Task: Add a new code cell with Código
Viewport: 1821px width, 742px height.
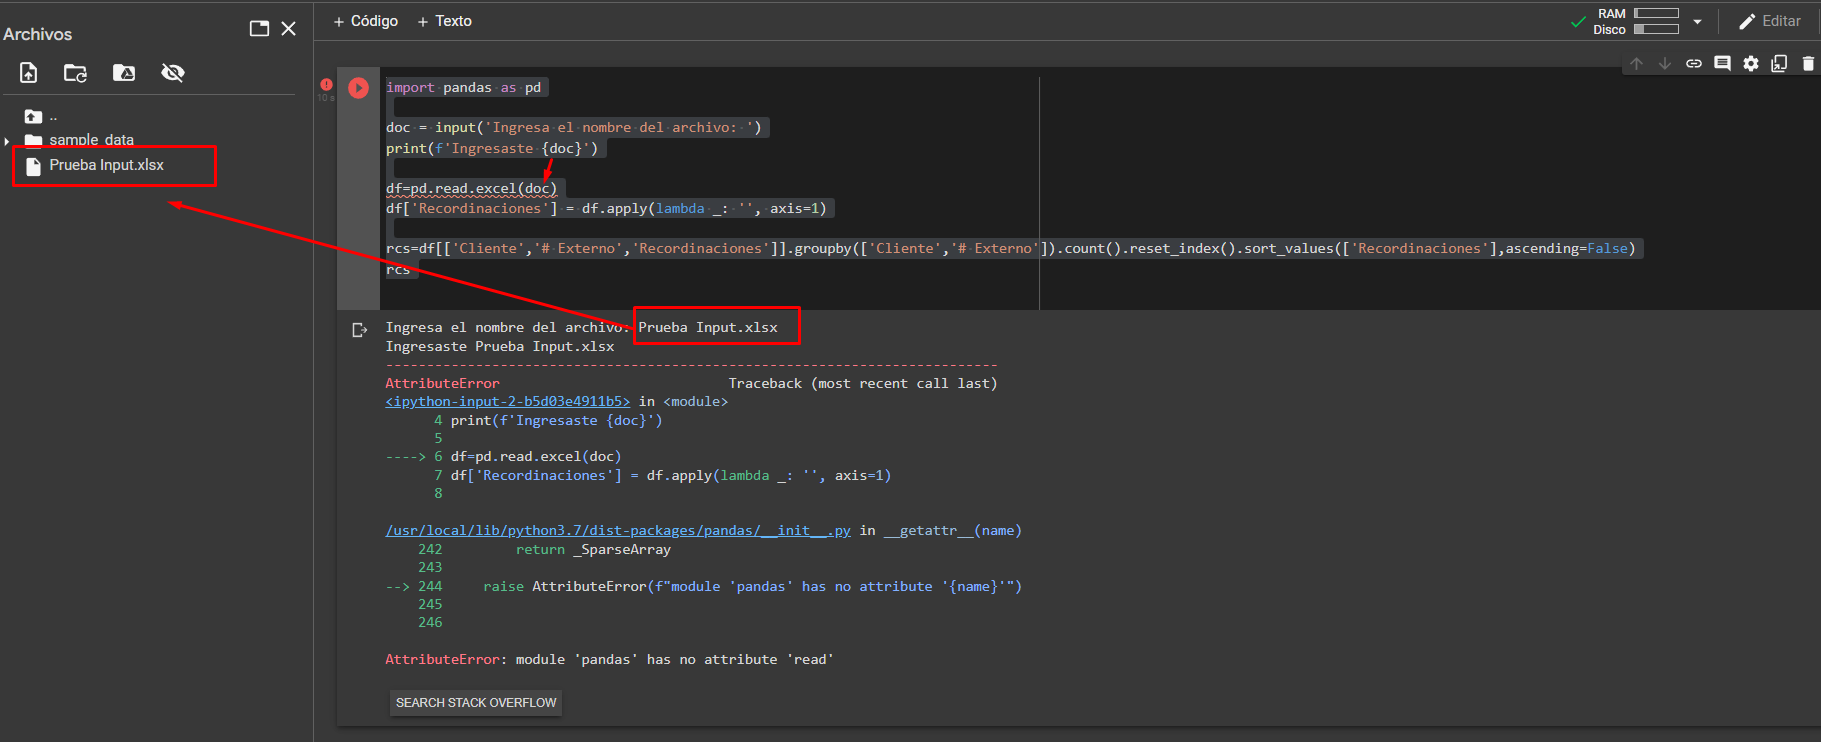Action: [366, 21]
